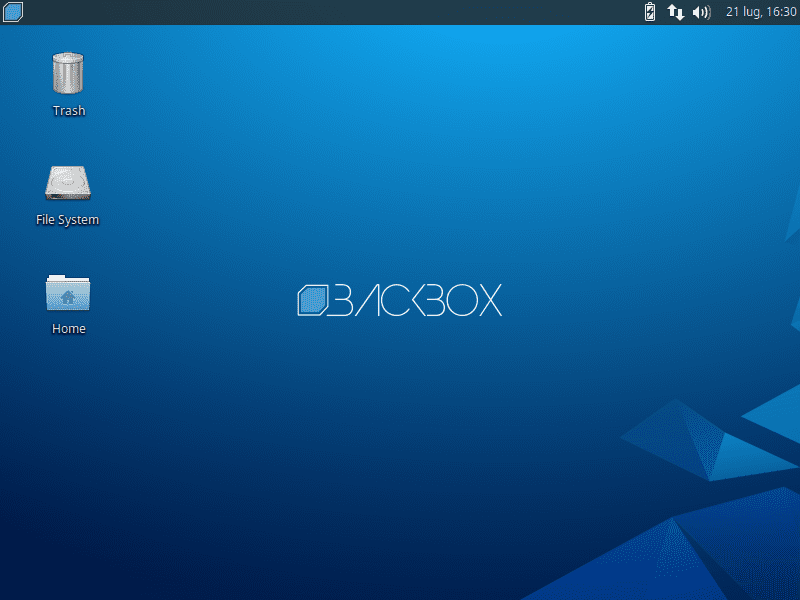Screen dimensions: 800x600
Task: Click the volume speaker icon
Action: click(x=702, y=12)
